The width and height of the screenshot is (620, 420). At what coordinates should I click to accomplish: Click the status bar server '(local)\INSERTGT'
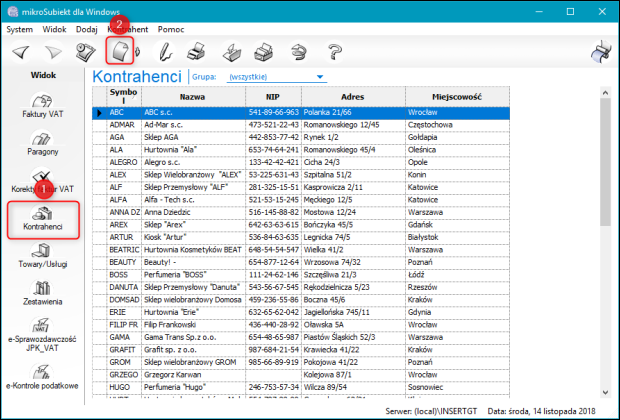tap(446, 412)
